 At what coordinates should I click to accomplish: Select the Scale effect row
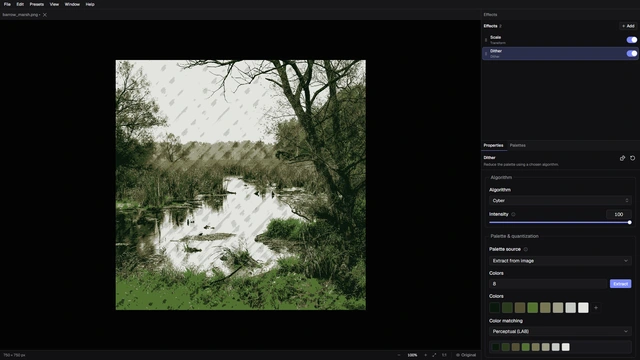[560, 40]
